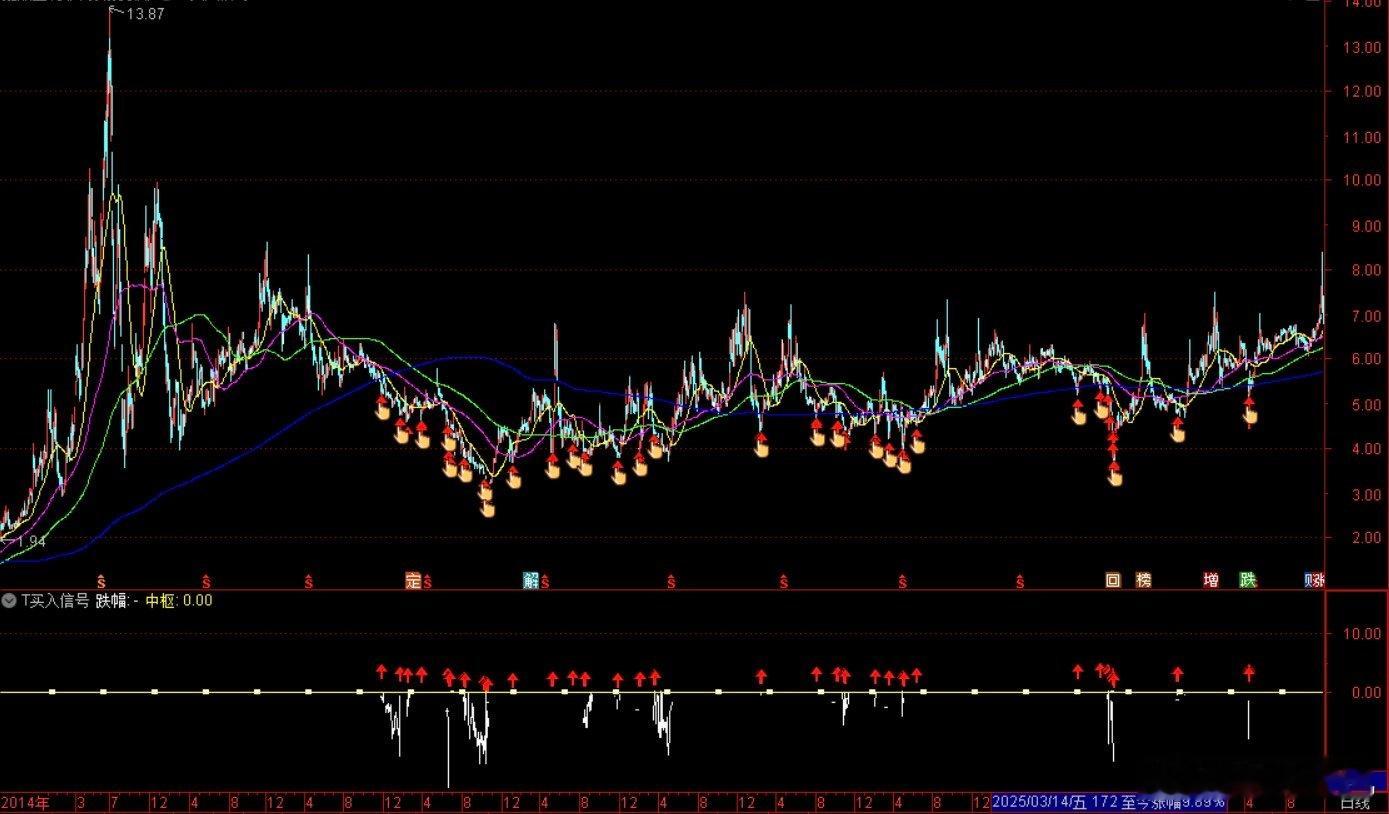Click the lowest buy-signal hand icon on the price chart
Viewport: 1389px width, 814px height.
click(488, 509)
